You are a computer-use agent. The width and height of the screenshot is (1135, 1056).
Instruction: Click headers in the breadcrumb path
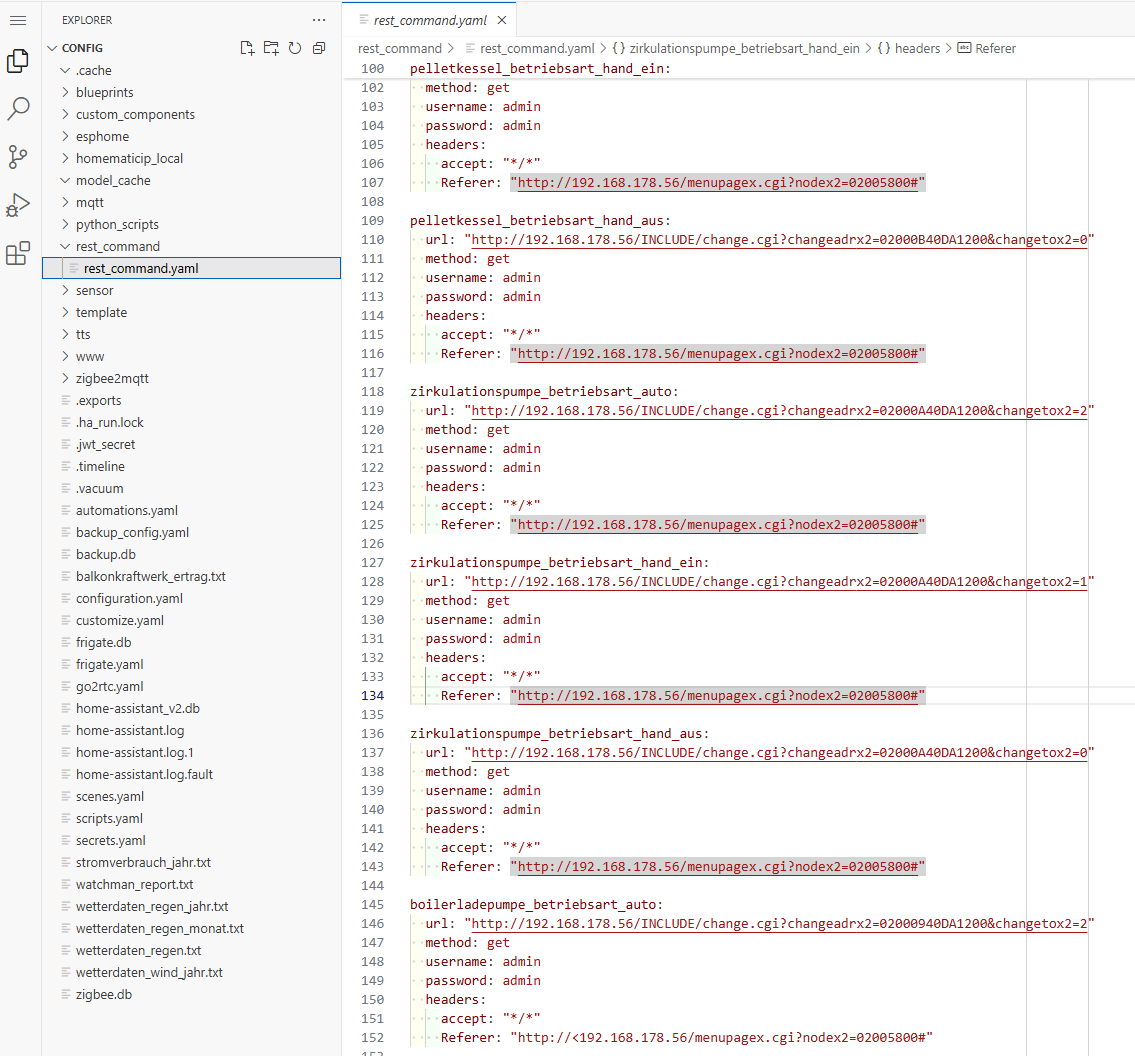coord(917,48)
